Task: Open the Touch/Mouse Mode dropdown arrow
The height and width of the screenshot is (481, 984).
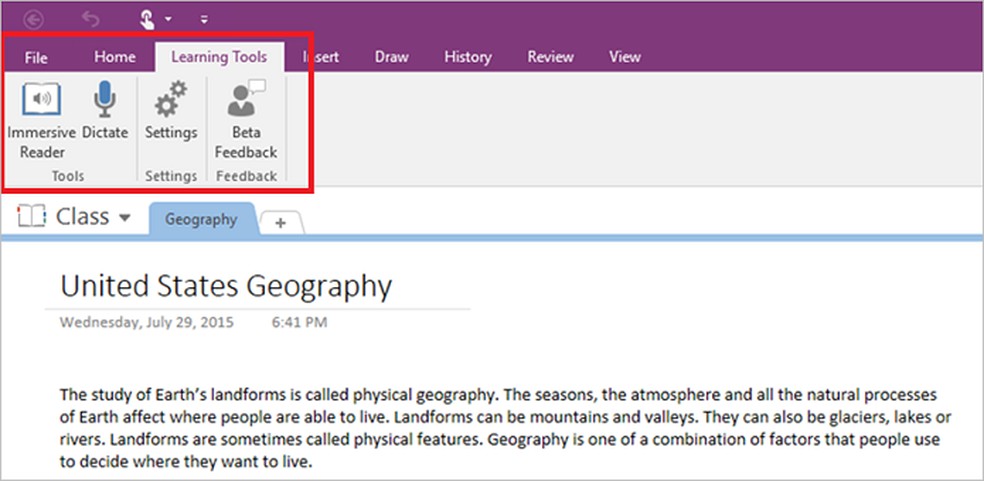Action: 168,19
